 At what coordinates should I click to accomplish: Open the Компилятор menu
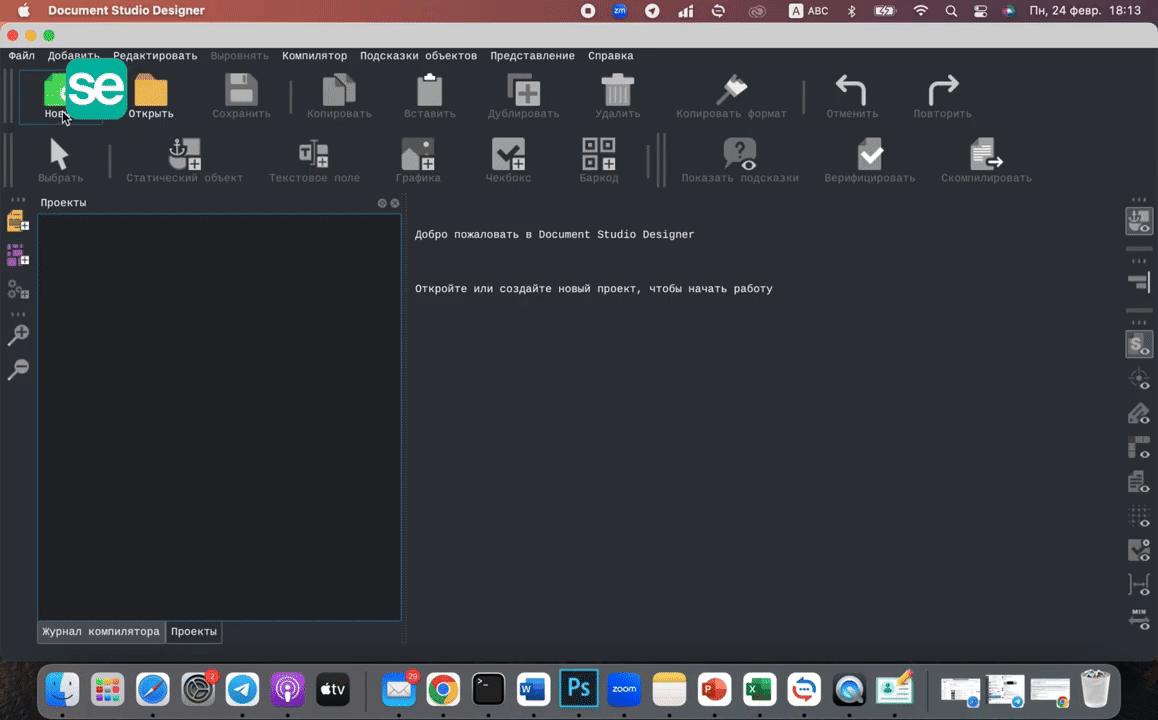[314, 56]
